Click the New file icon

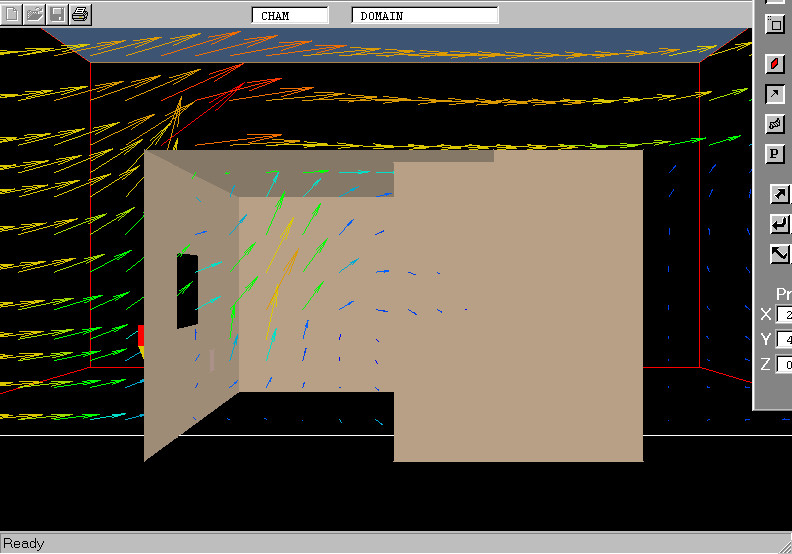pyautogui.click(x=12, y=14)
